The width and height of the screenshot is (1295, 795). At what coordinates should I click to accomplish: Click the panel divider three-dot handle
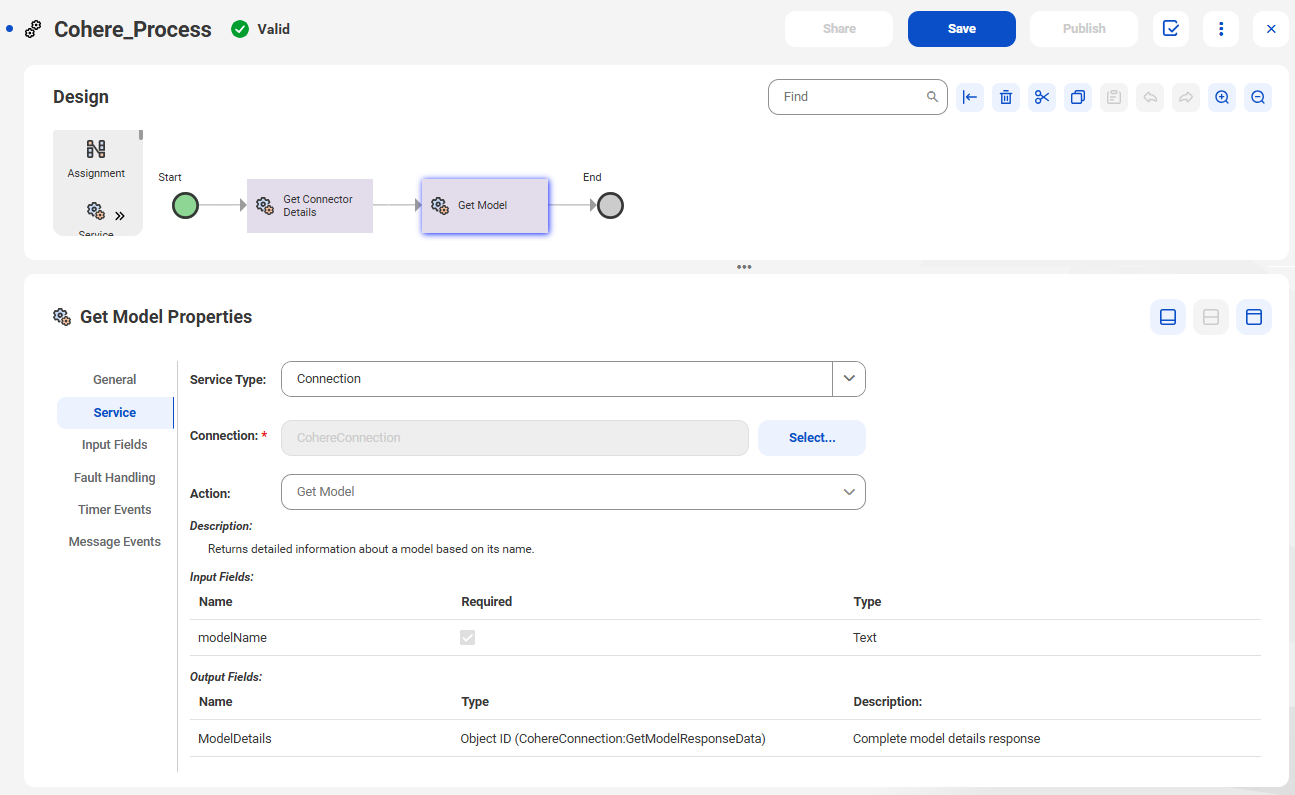[744, 267]
